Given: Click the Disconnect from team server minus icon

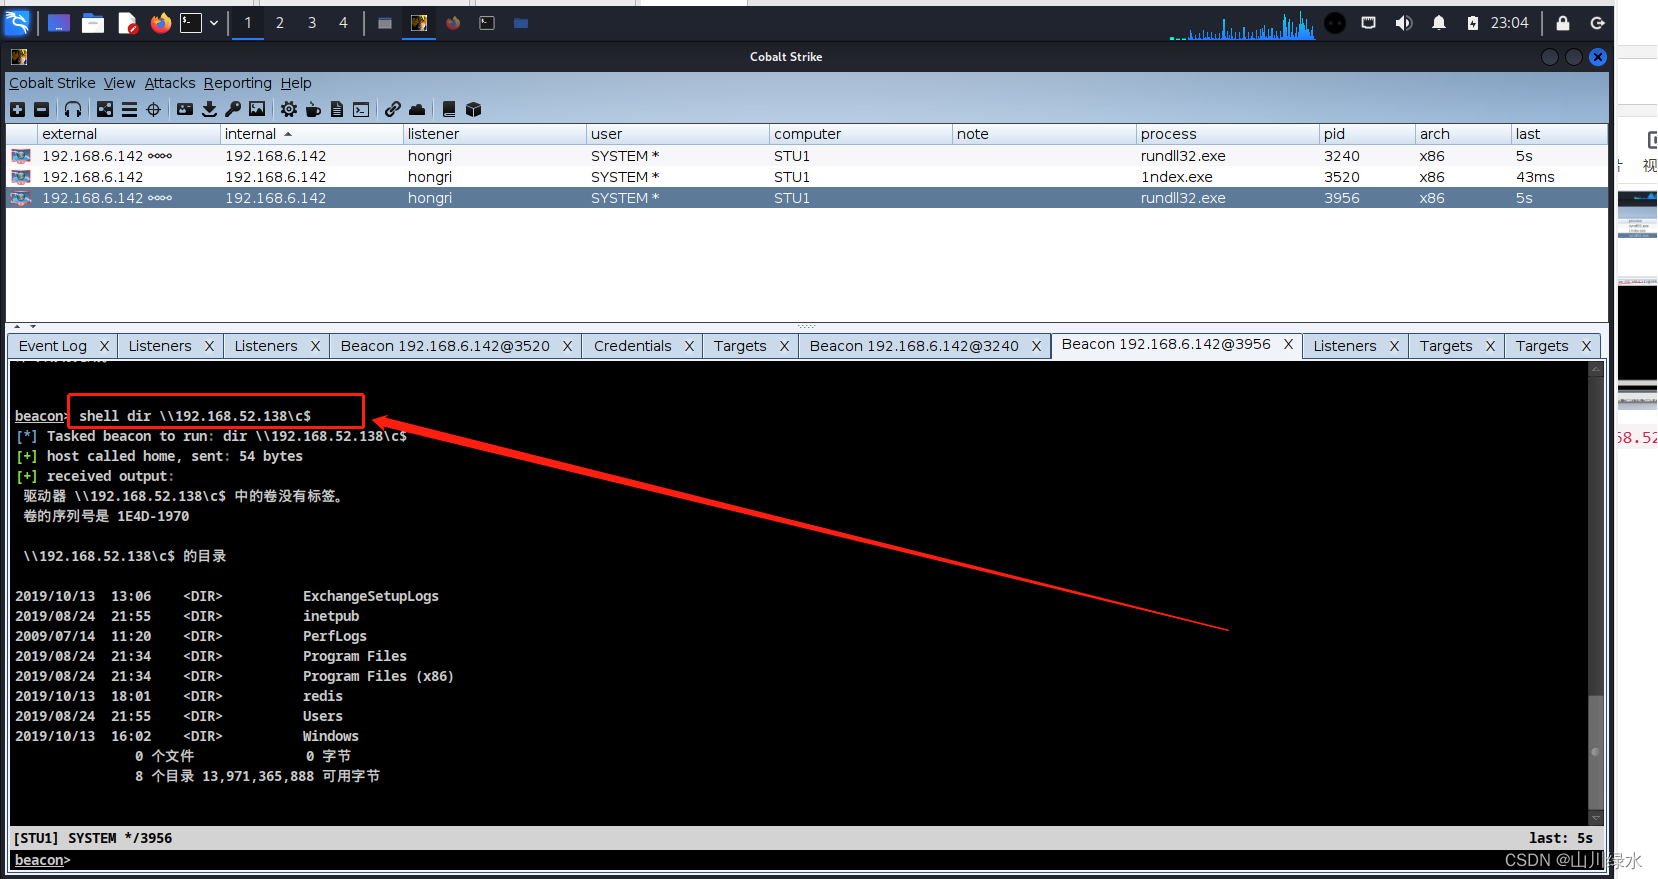Looking at the screenshot, I should click(x=41, y=109).
